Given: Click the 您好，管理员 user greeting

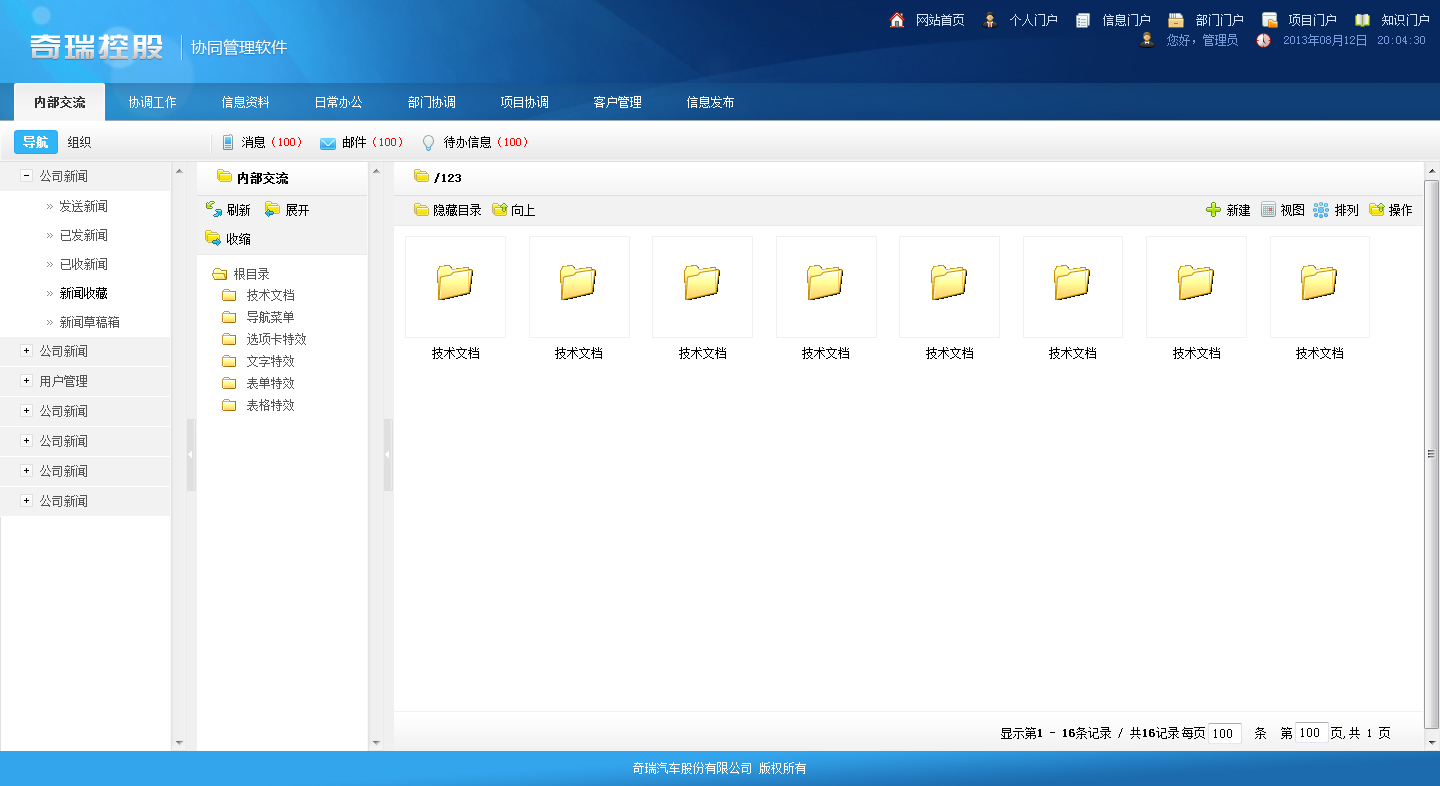Looking at the screenshot, I should 1202,40.
